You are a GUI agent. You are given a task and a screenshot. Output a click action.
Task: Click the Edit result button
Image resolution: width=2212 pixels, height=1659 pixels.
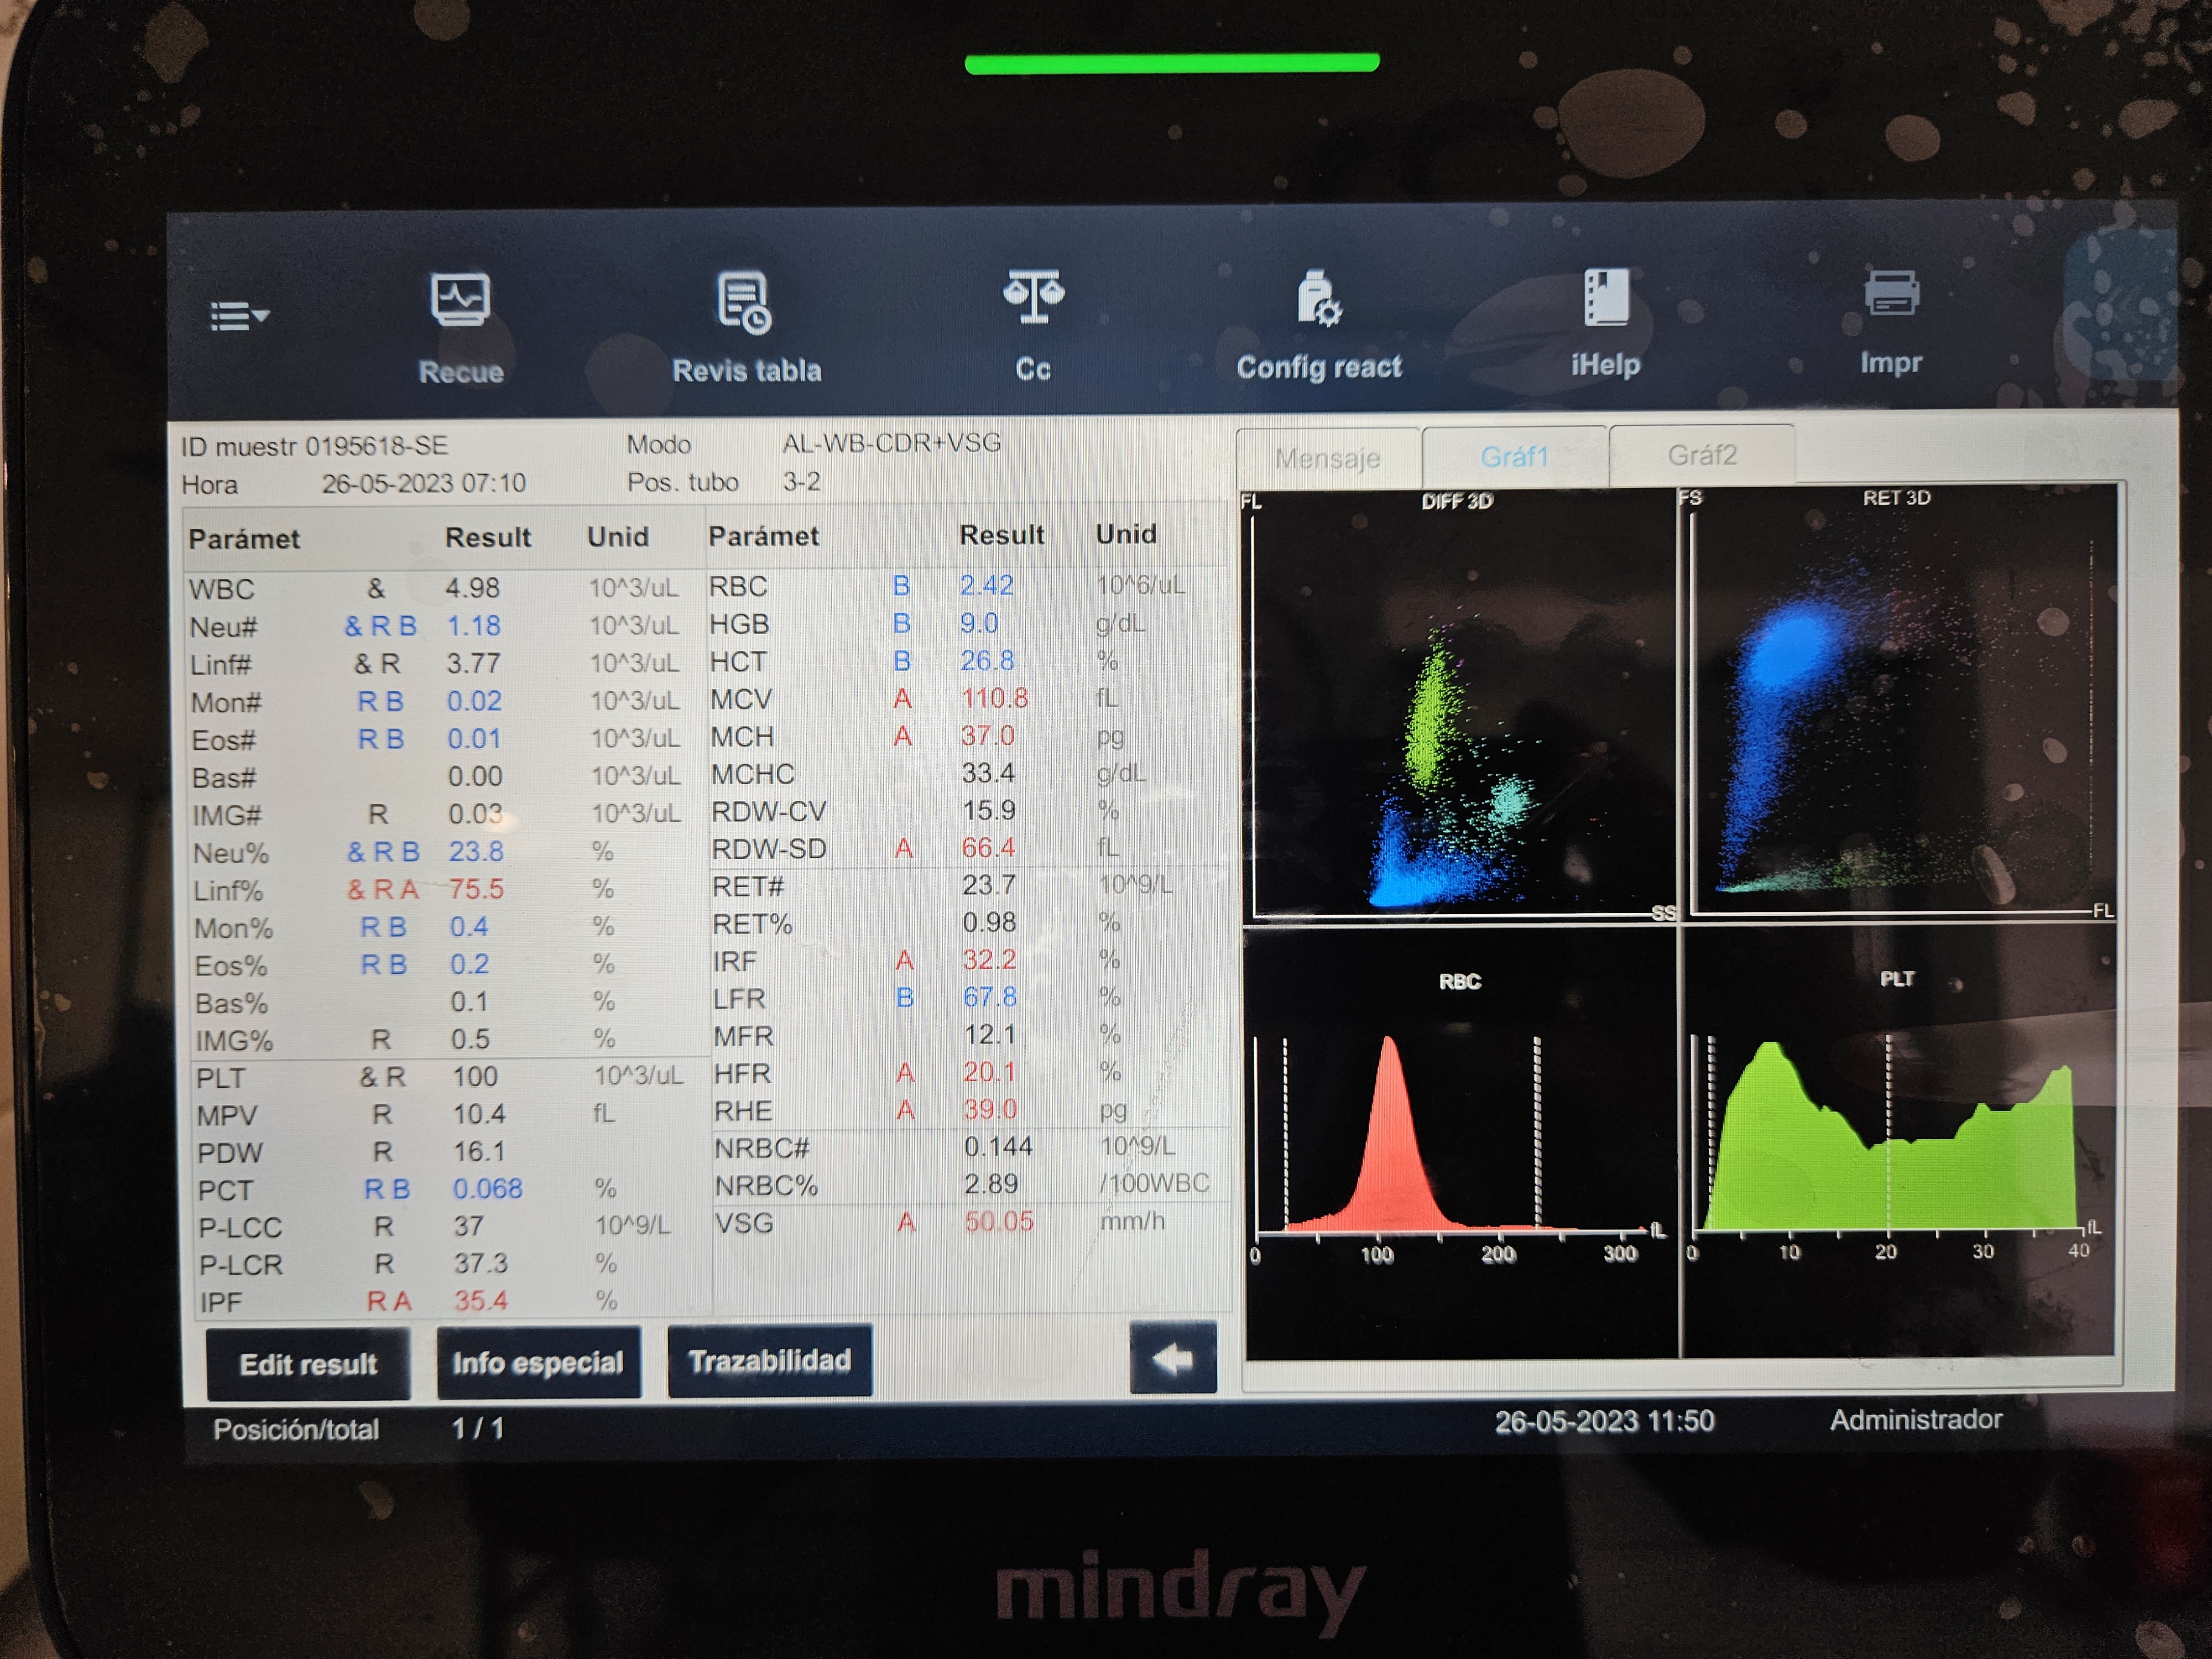click(308, 1364)
